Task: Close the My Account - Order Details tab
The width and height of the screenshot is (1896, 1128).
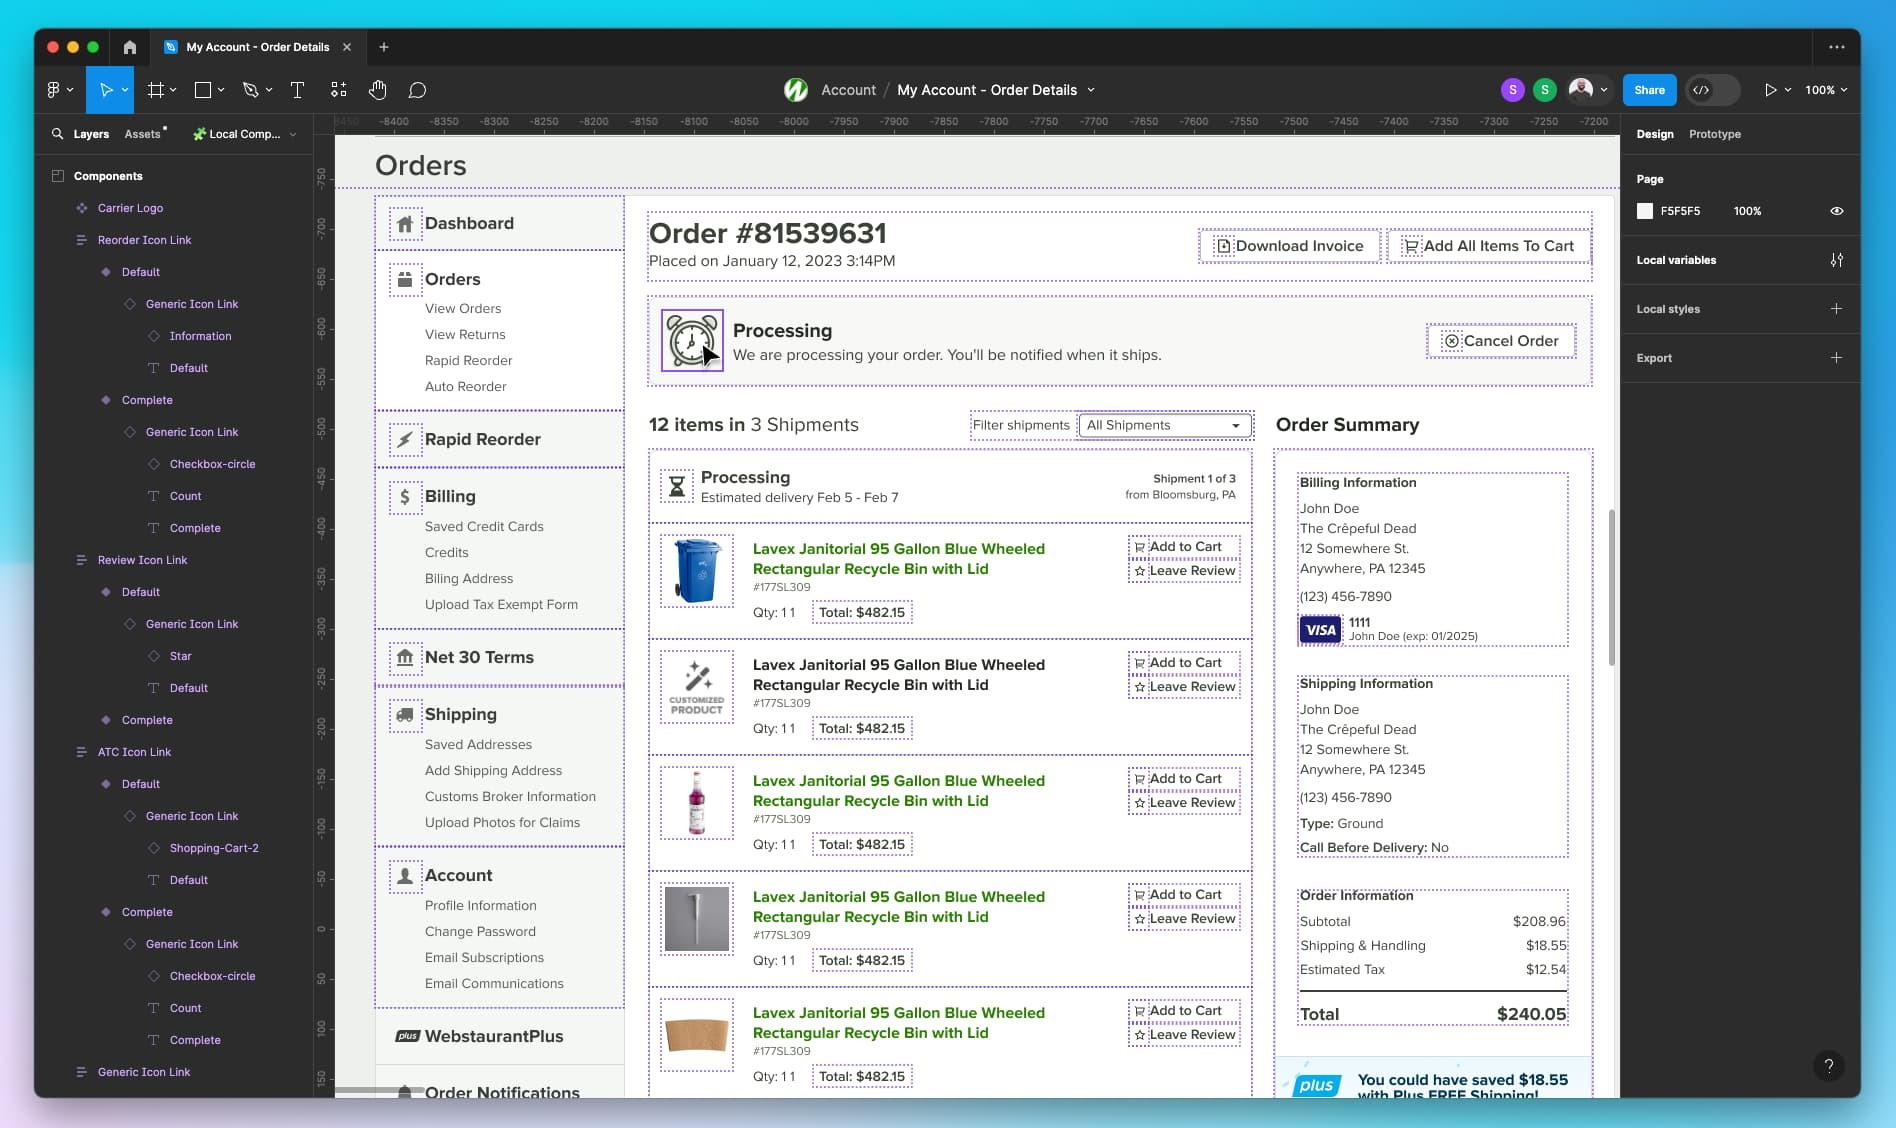Action: pos(346,47)
